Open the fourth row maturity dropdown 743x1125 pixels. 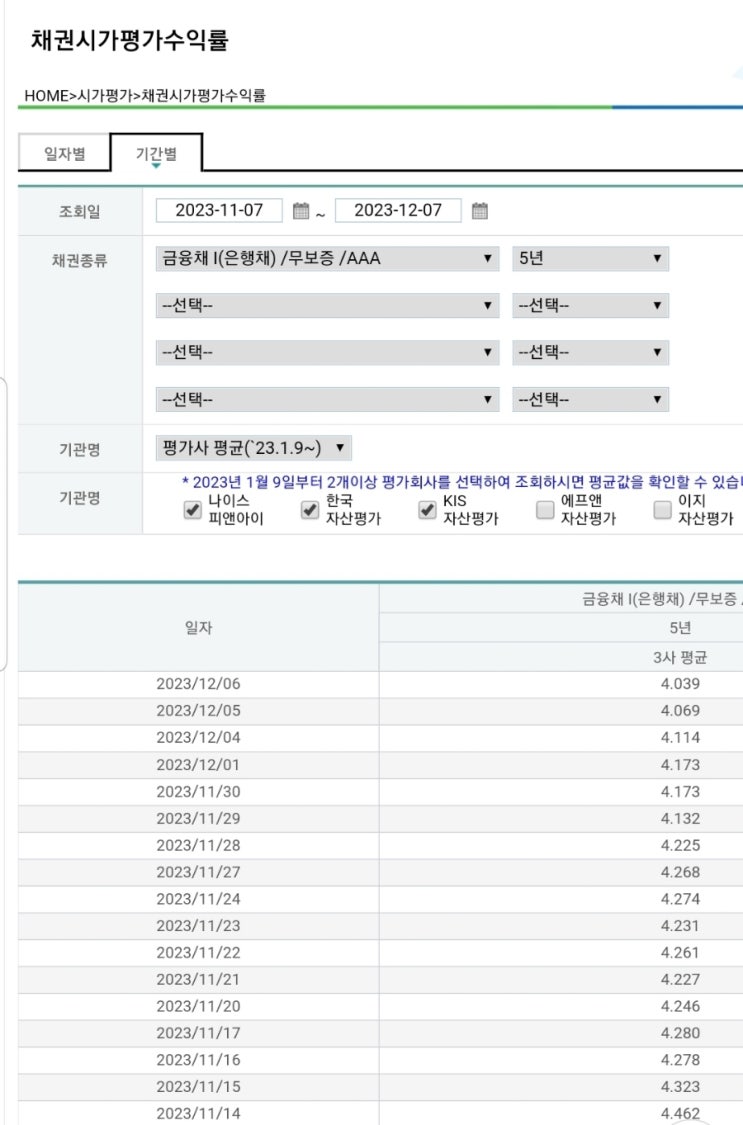coord(590,400)
